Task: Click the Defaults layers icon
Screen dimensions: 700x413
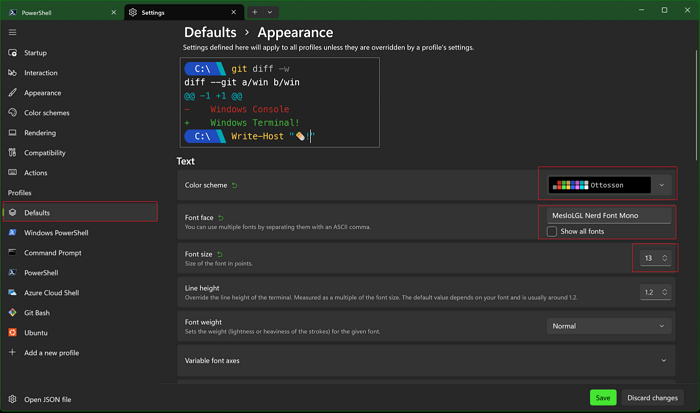Action: [x=12, y=213]
